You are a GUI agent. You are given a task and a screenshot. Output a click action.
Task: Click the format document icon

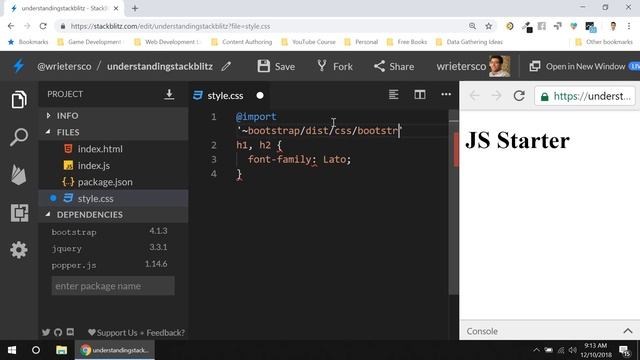(x=393, y=95)
